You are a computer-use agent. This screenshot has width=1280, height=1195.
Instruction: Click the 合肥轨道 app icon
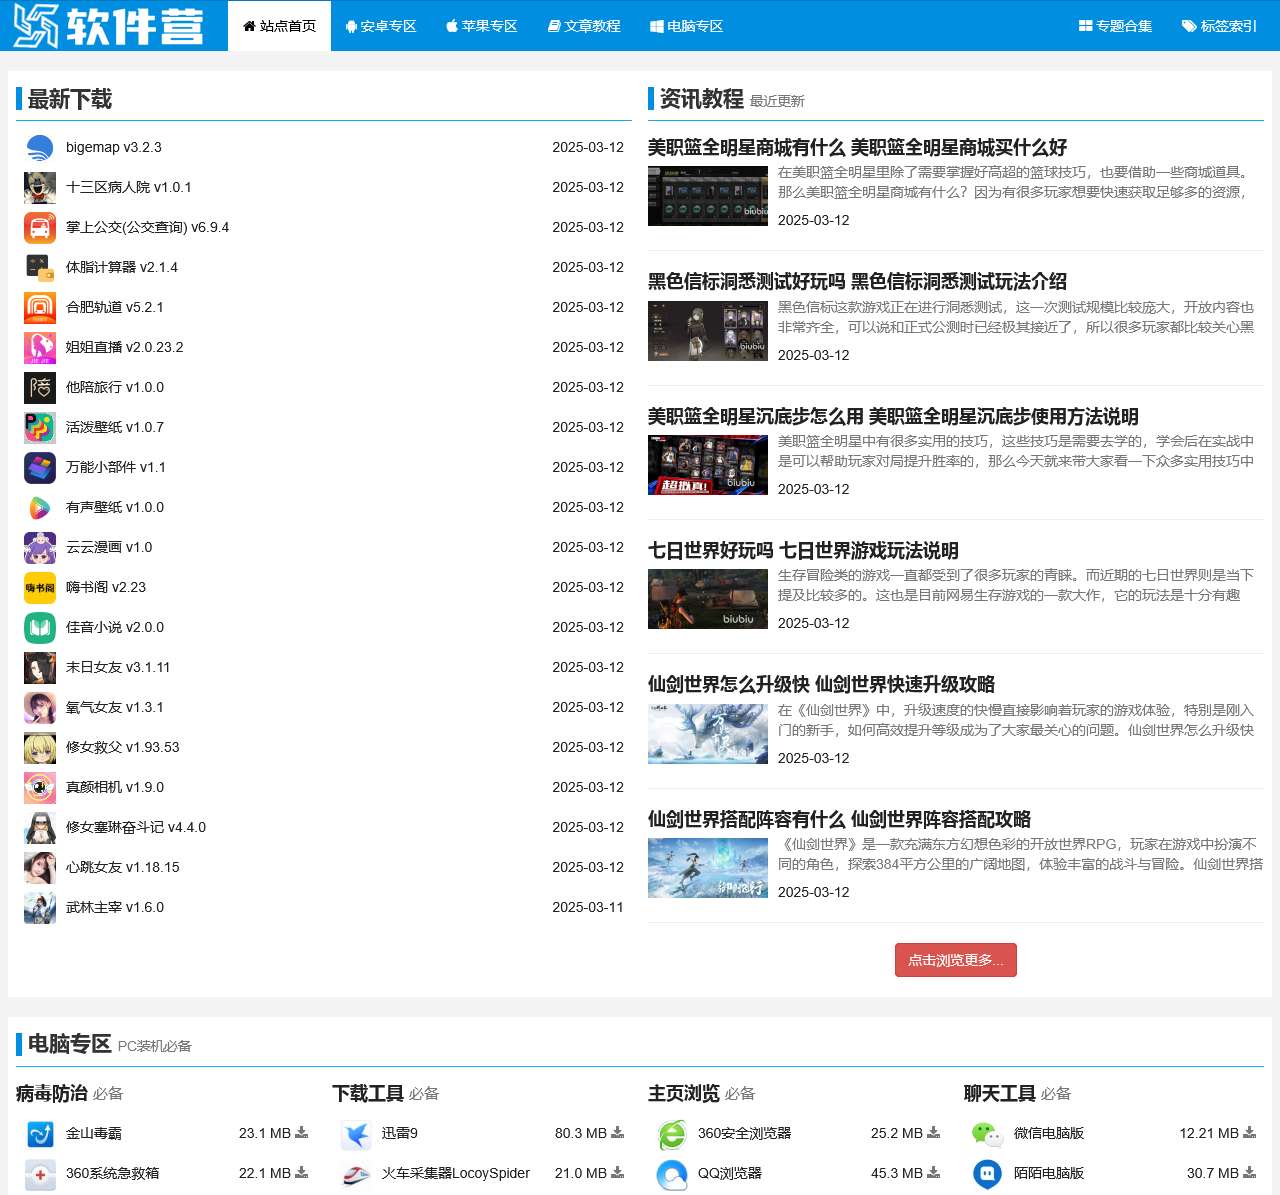click(40, 308)
